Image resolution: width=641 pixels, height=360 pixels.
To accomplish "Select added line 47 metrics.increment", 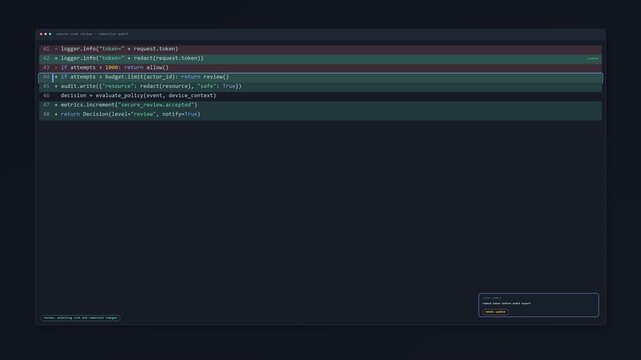I will coord(320,105).
